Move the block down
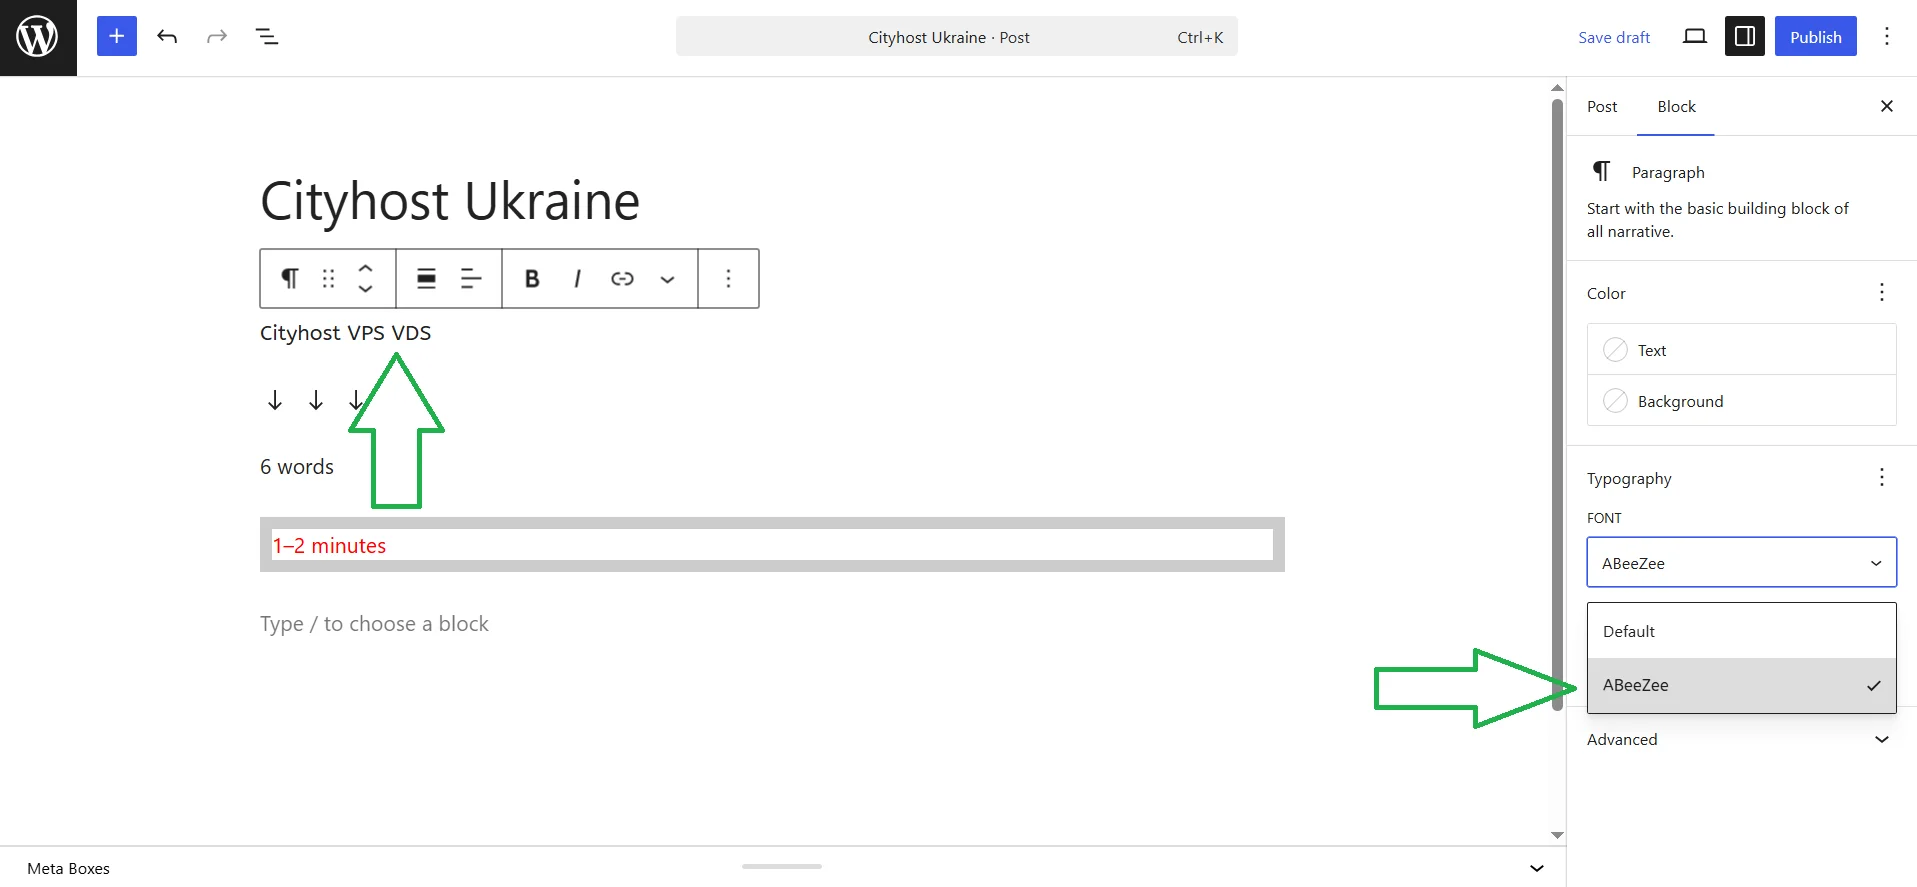The width and height of the screenshot is (1917, 887). [366, 289]
